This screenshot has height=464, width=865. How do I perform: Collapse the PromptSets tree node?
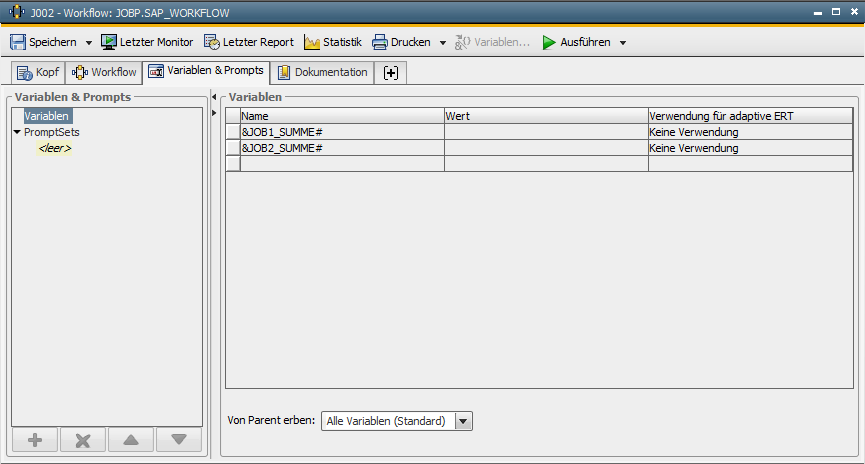[x=17, y=132]
